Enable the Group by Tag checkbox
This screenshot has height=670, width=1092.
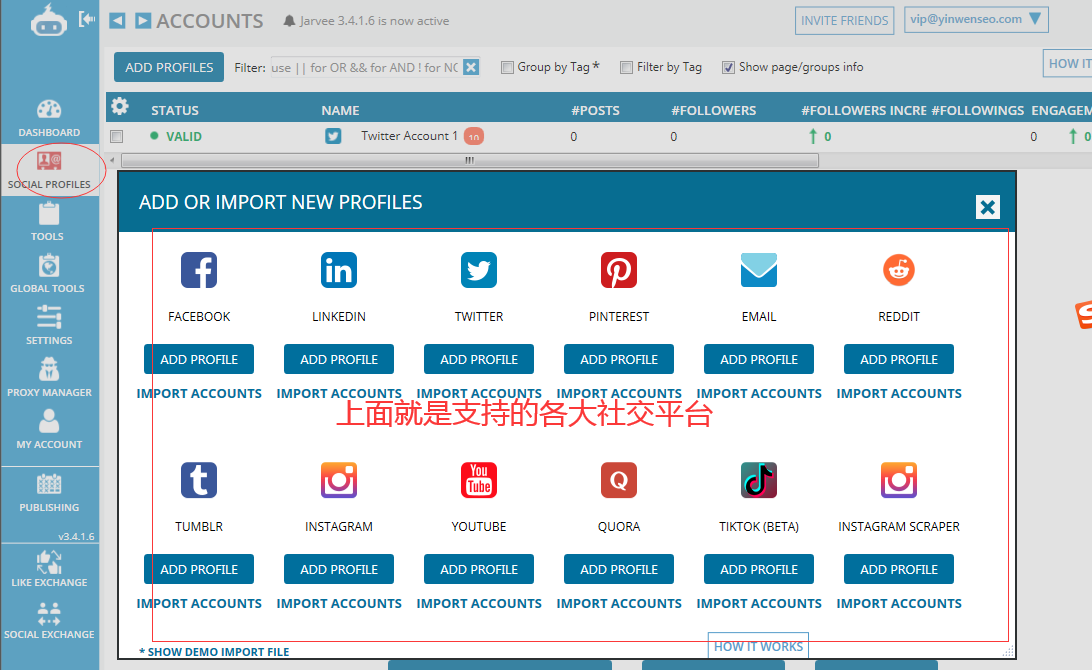pos(509,67)
